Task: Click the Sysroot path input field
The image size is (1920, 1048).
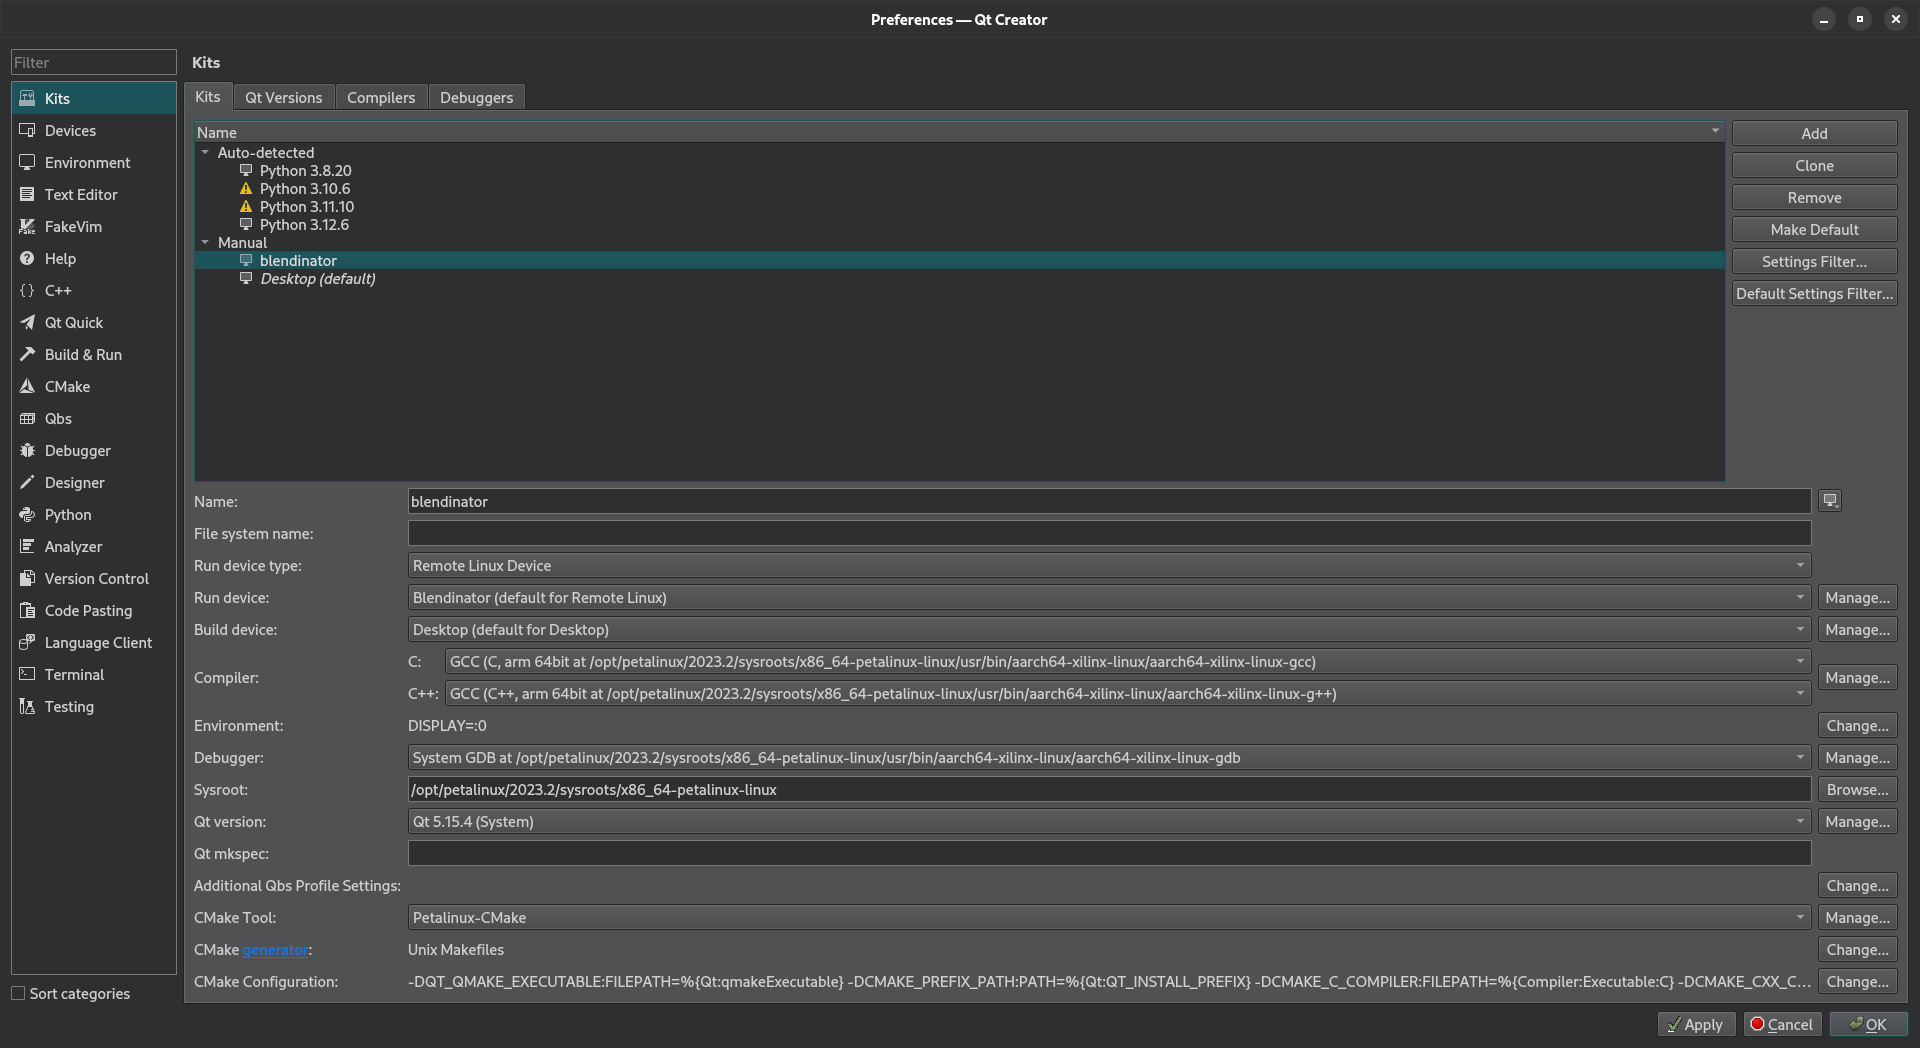Action: [x=1108, y=790]
